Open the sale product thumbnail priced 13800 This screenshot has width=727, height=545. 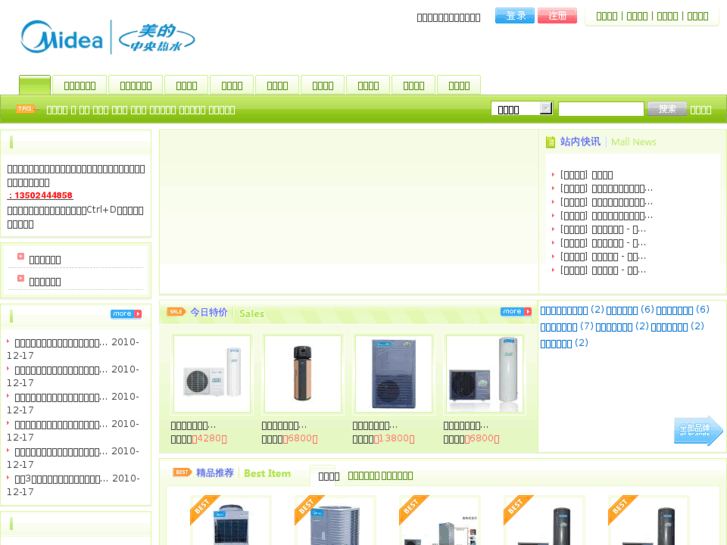(x=394, y=373)
